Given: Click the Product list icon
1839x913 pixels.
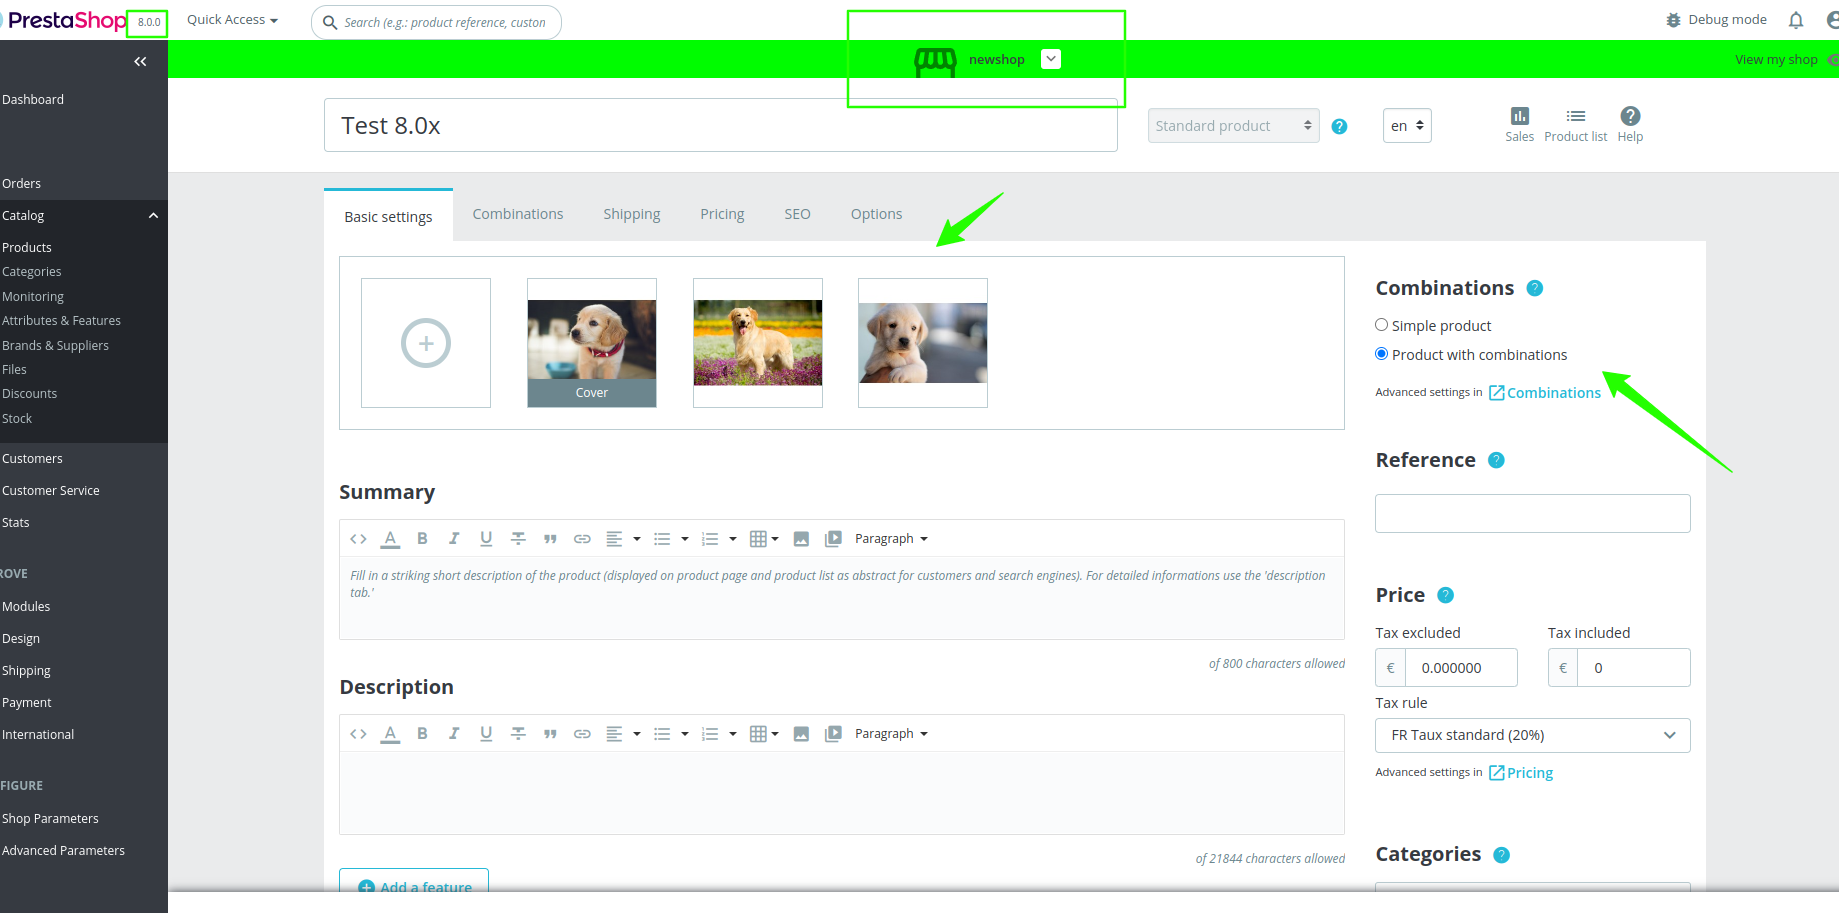Looking at the screenshot, I should (1575, 122).
